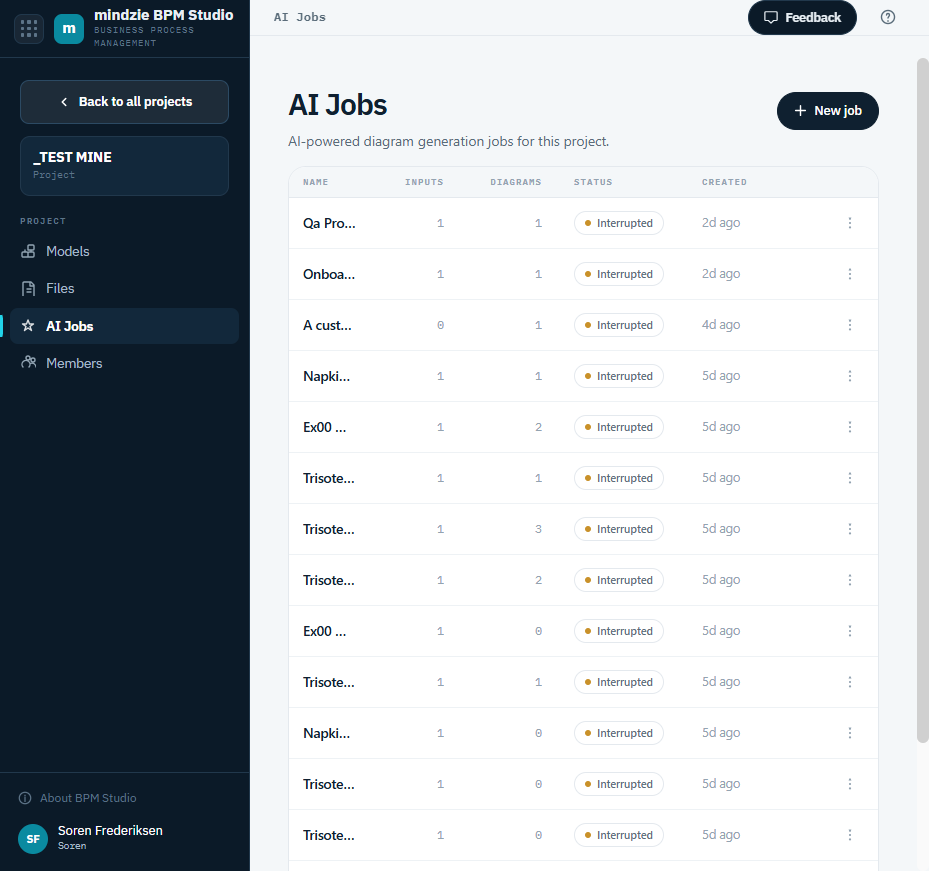Screen dimensions: 929x871
Task: Click the Members people icon
Action: 28,363
